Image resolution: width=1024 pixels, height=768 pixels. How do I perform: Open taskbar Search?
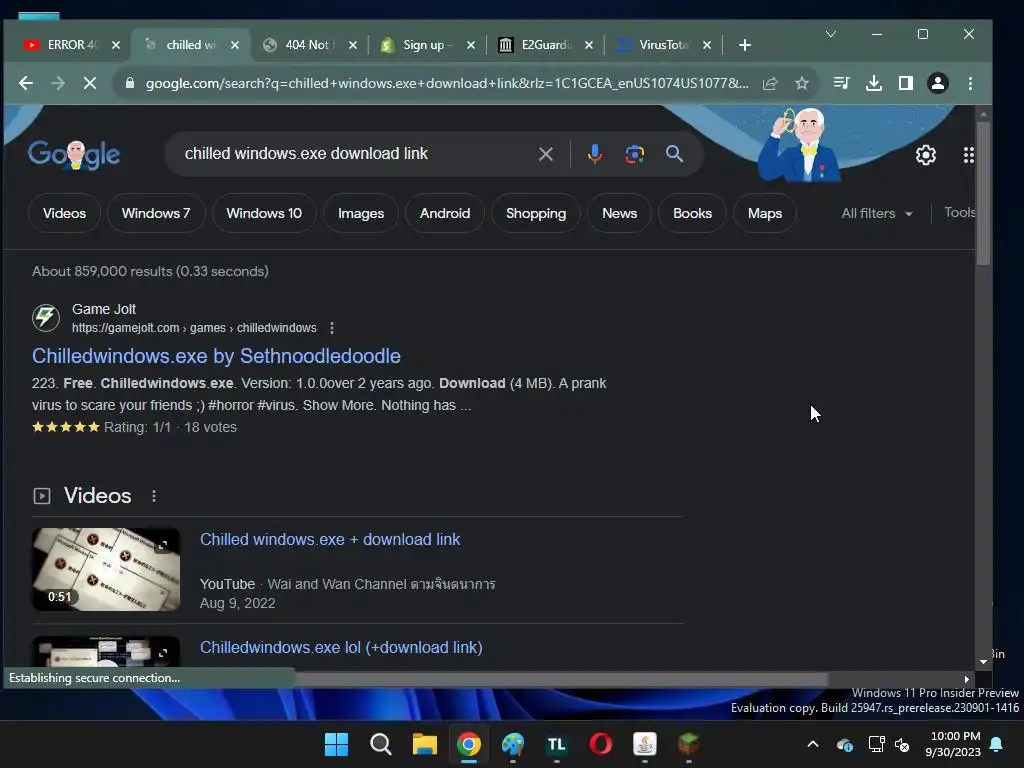(381, 744)
